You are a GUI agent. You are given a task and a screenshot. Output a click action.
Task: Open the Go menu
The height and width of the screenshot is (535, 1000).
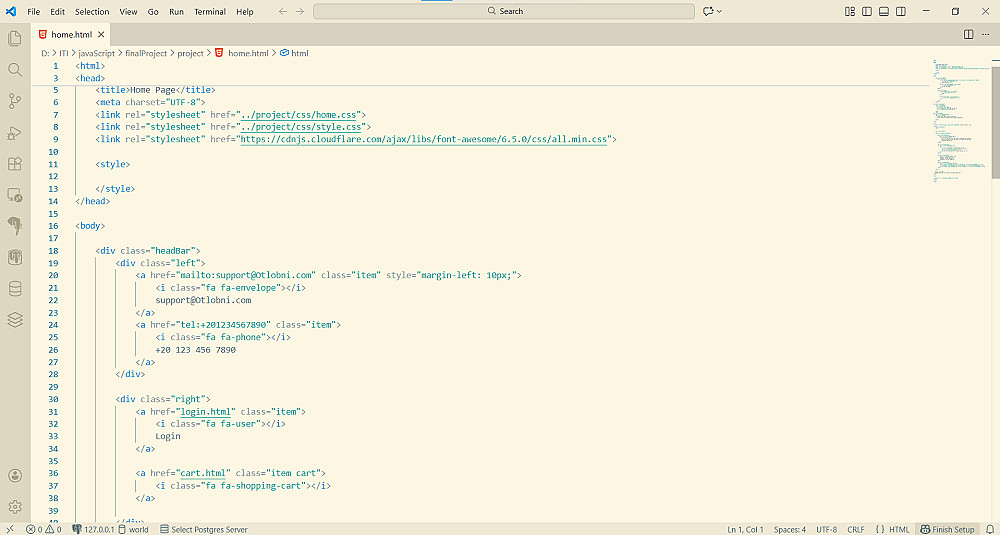(153, 11)
